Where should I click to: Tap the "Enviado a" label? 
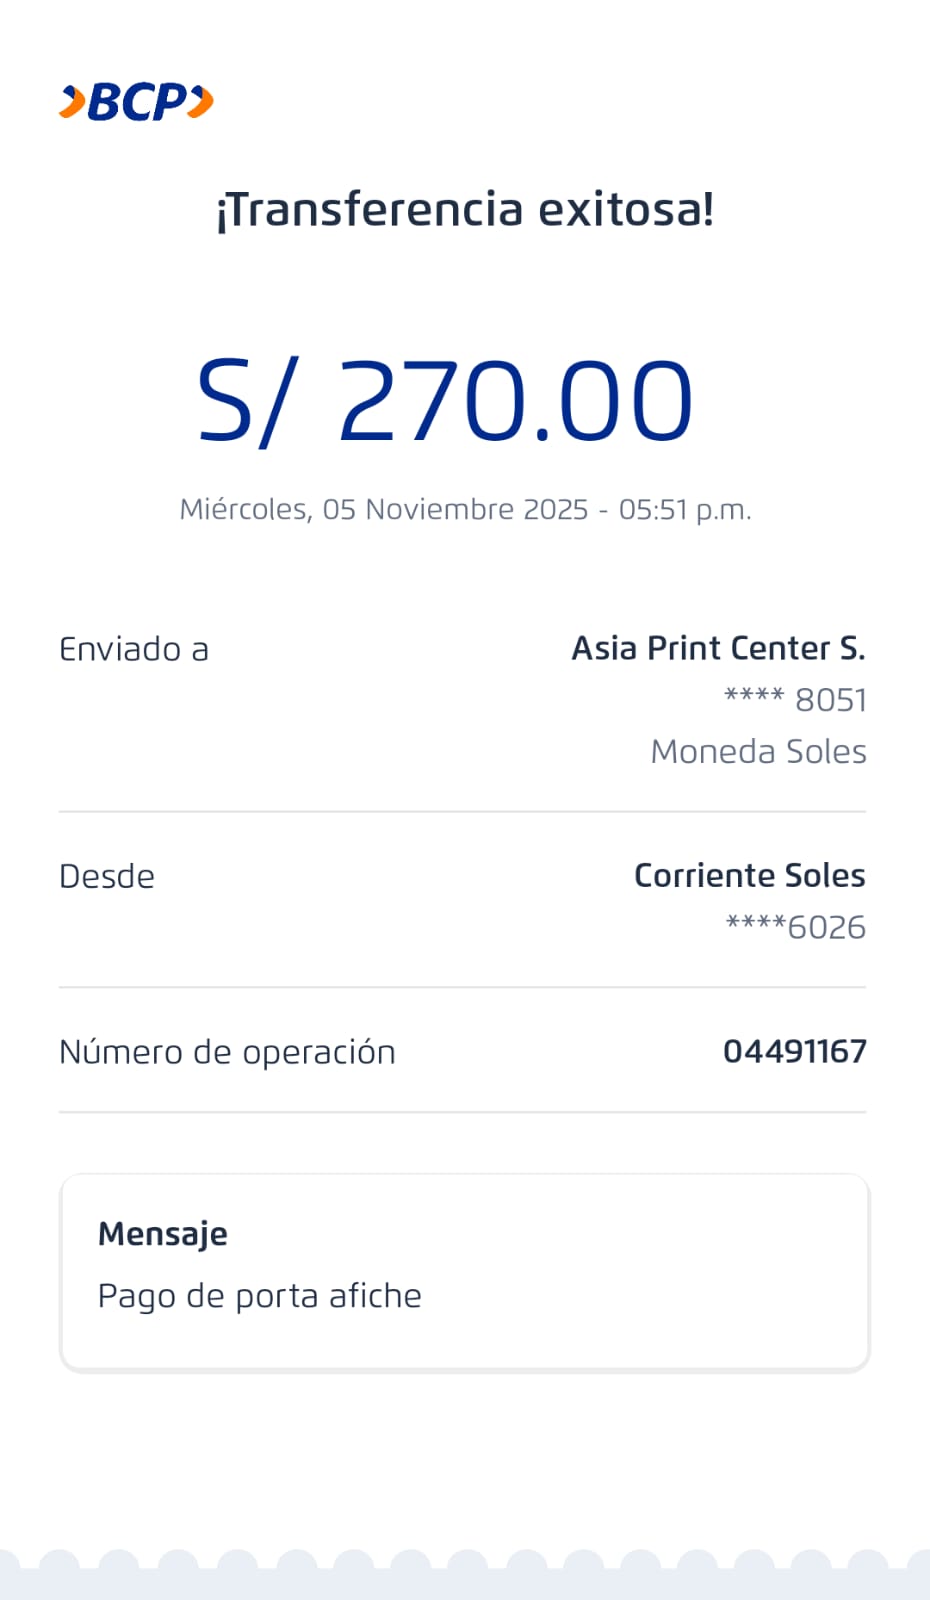134,650
